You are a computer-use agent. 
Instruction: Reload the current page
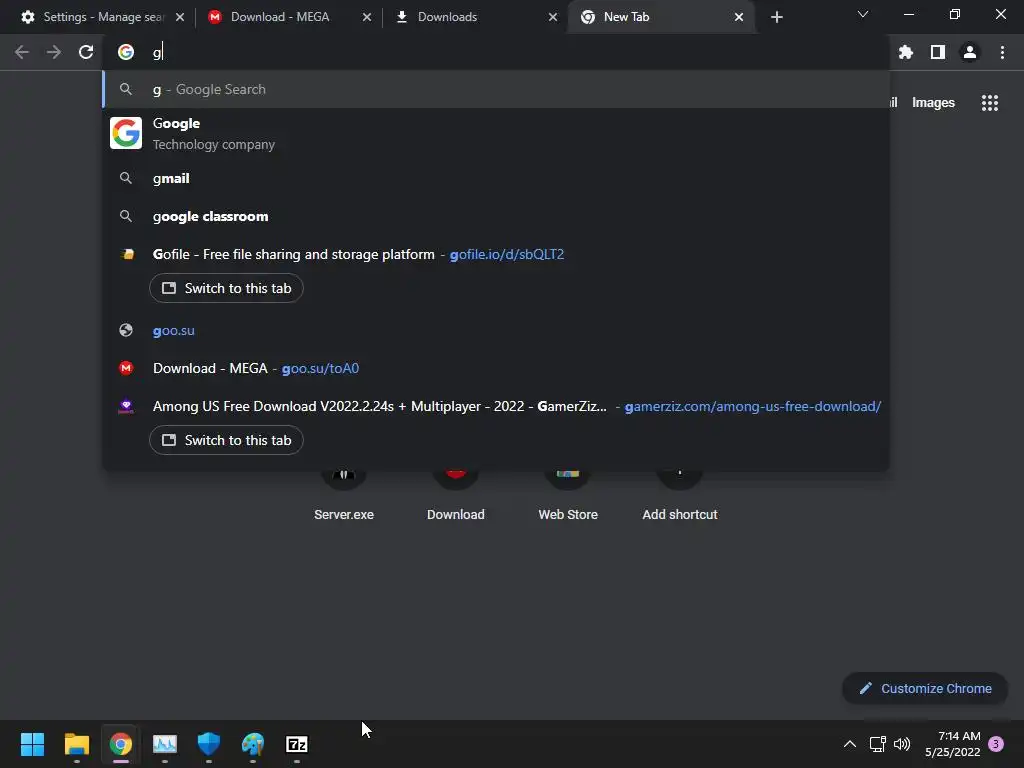coord(86,52)
